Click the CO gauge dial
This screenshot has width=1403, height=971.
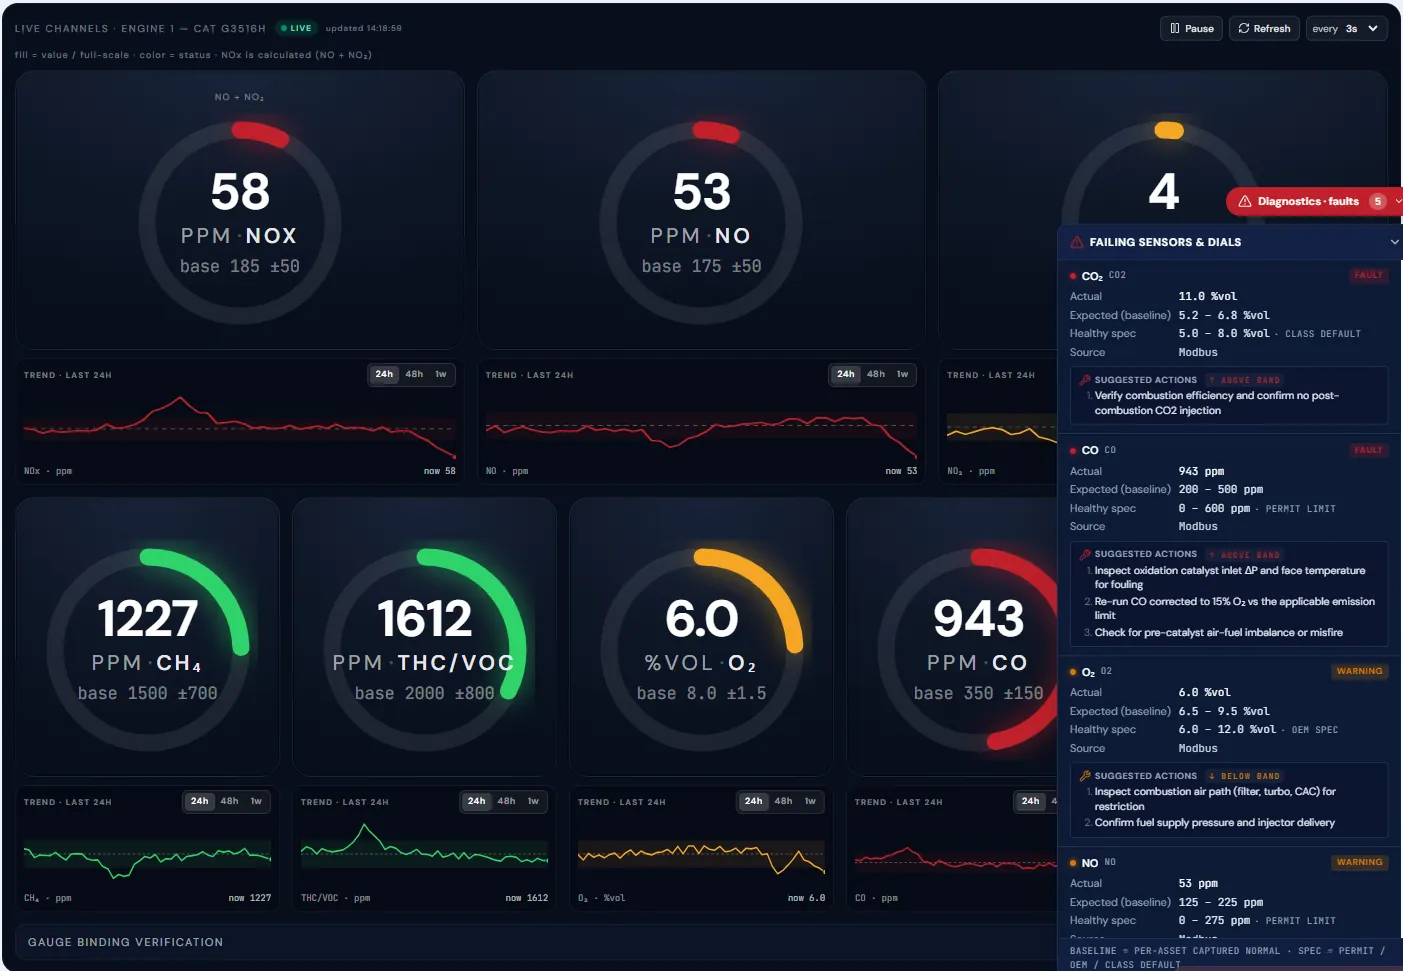(x=967, y=649)
